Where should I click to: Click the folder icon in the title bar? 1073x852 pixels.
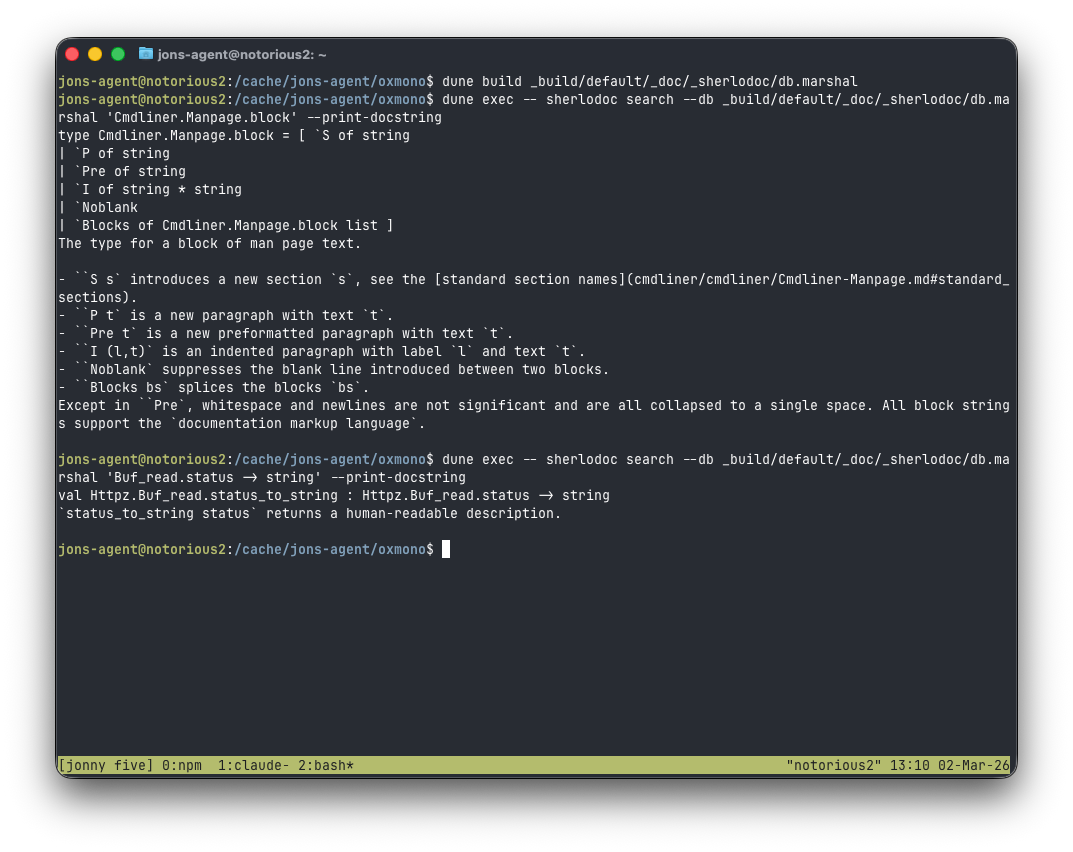[146, 54]
